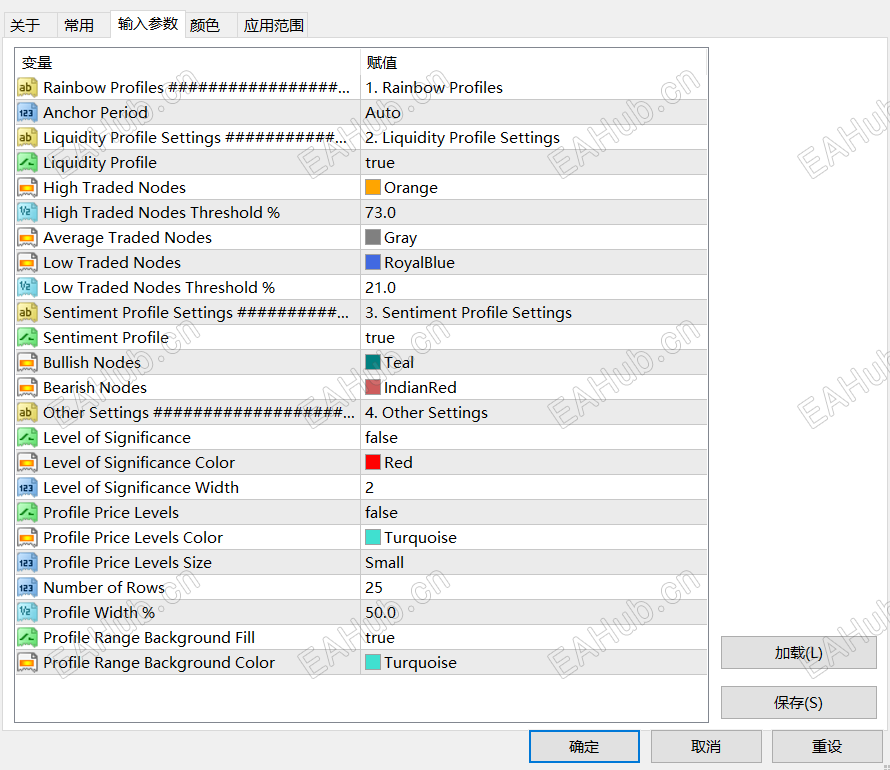
Task: Click the 重设 reset button
Action: pos(826,746)
